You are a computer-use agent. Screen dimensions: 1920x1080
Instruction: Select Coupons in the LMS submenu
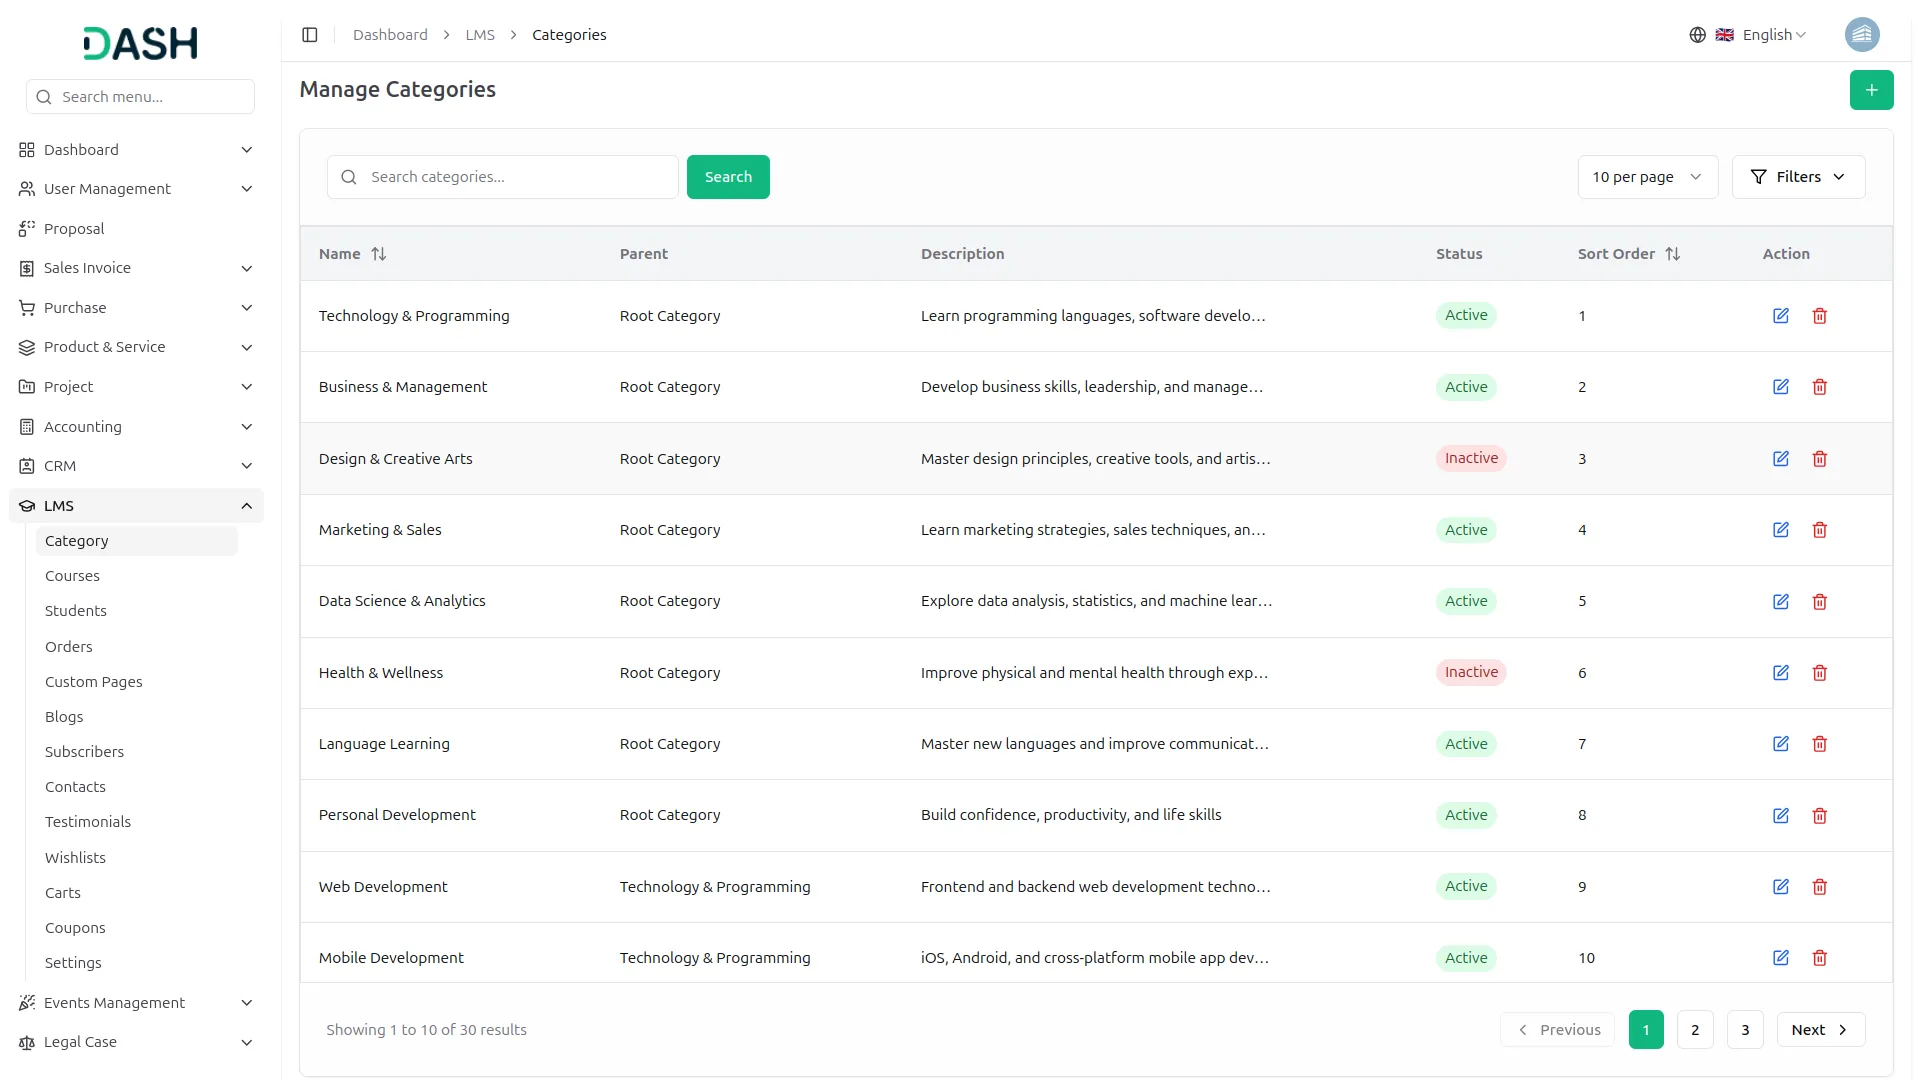pyautogui.click(x=75, y=928)
